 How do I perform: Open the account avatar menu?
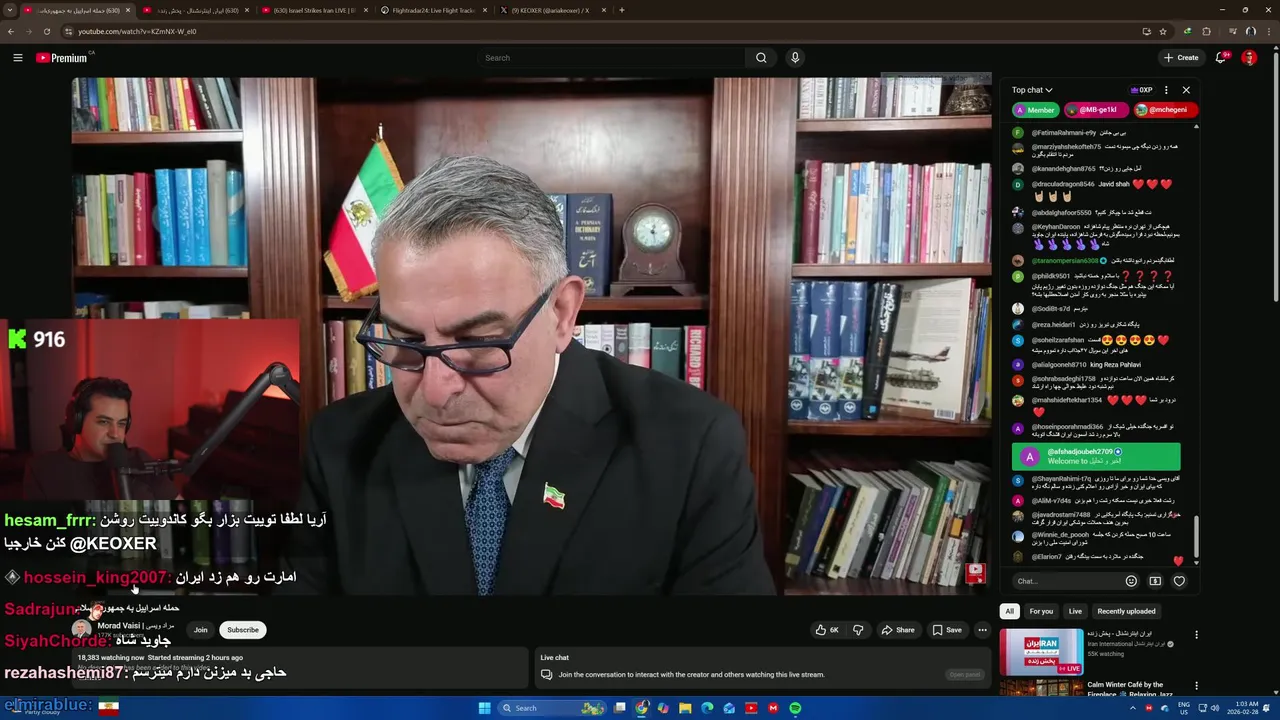pos(1249,58)
